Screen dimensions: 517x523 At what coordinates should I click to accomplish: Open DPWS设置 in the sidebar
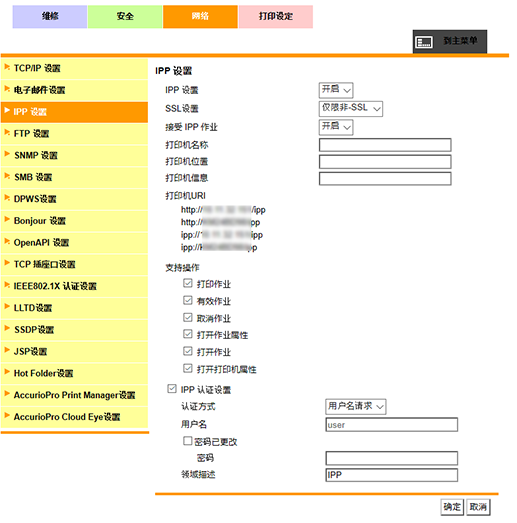click(74, 199)
